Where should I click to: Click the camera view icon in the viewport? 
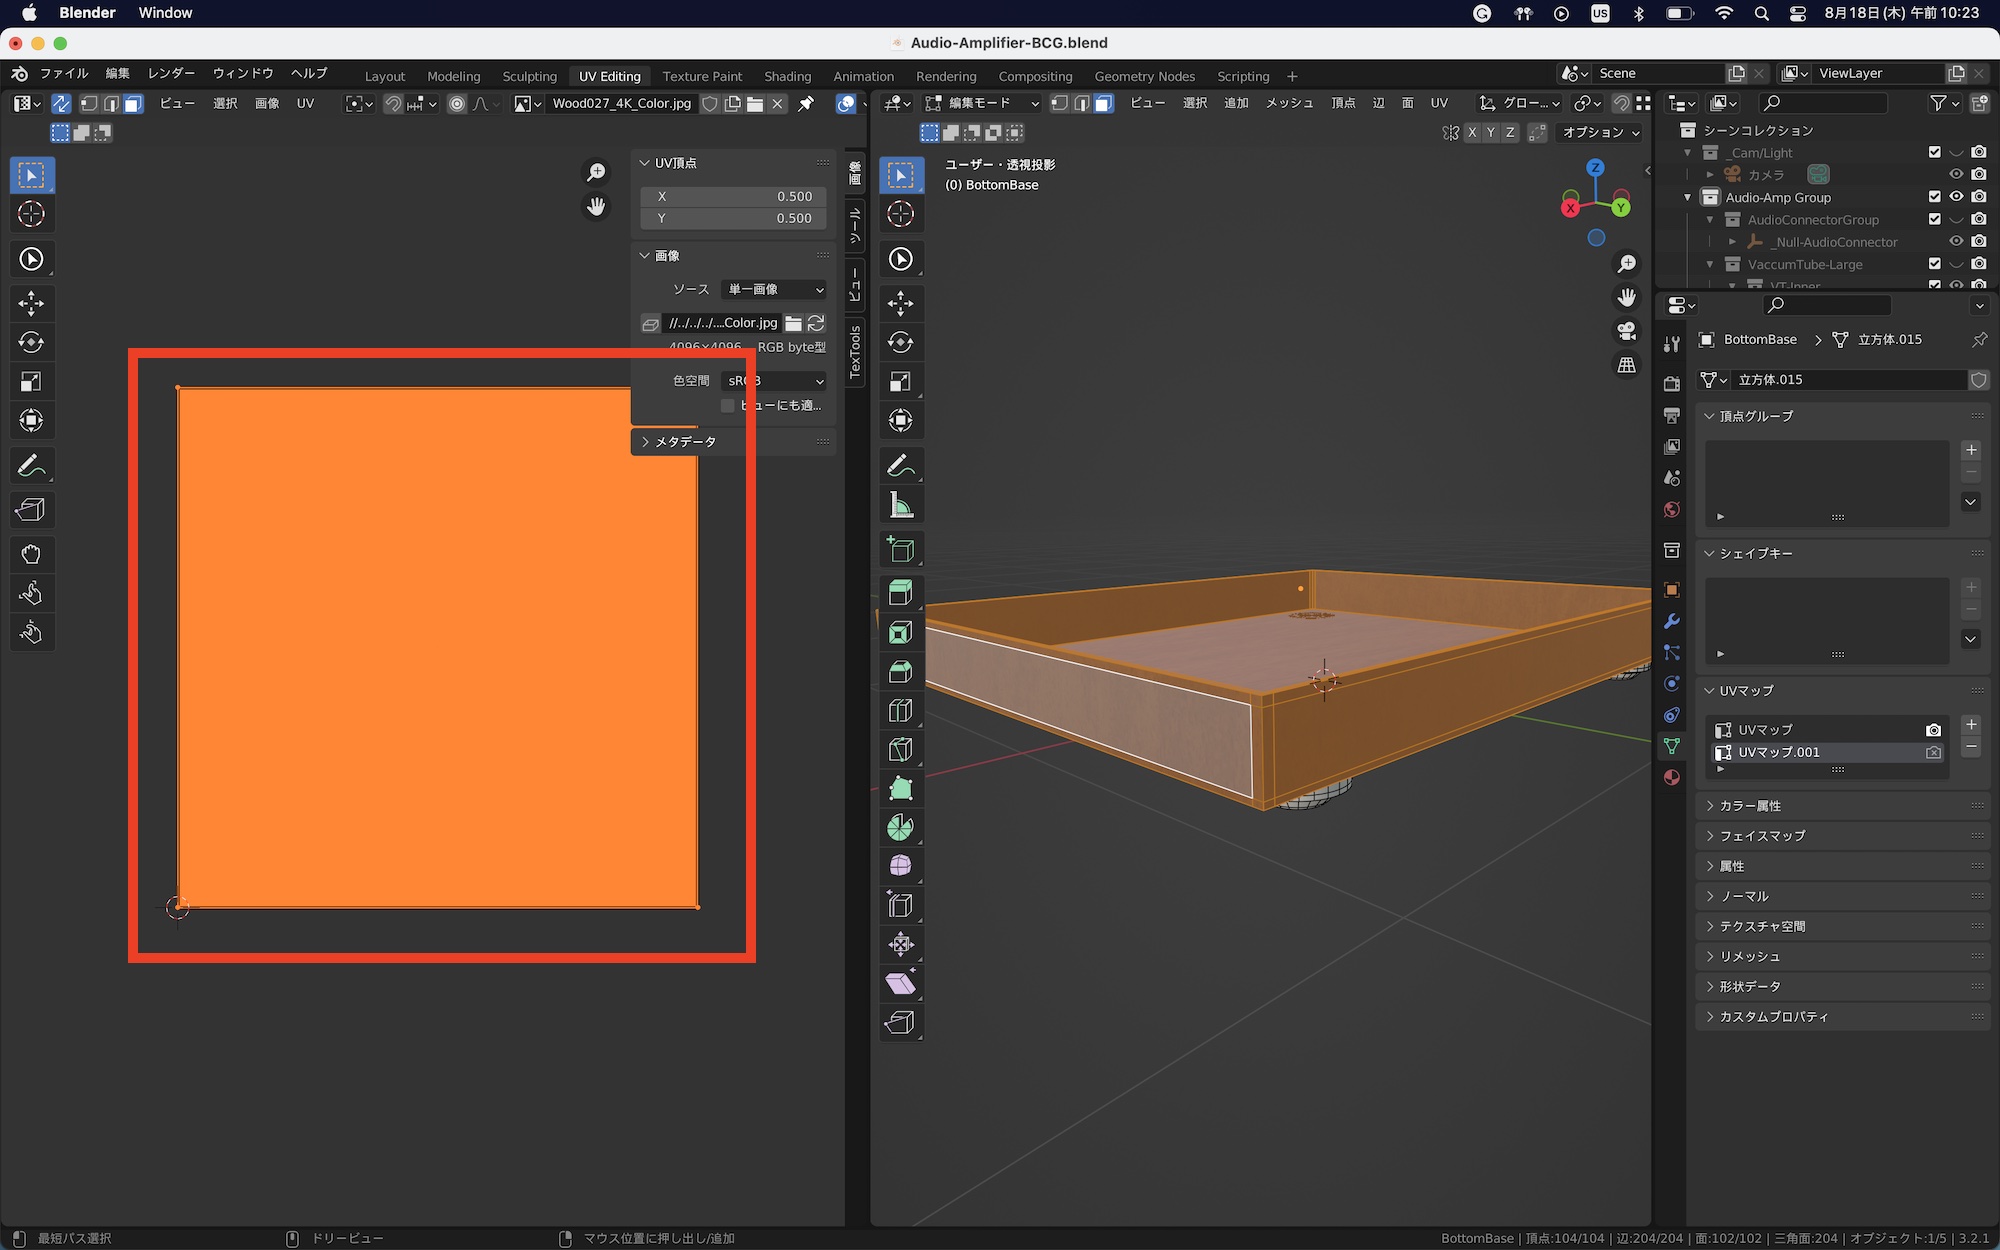click(1627, 331)
